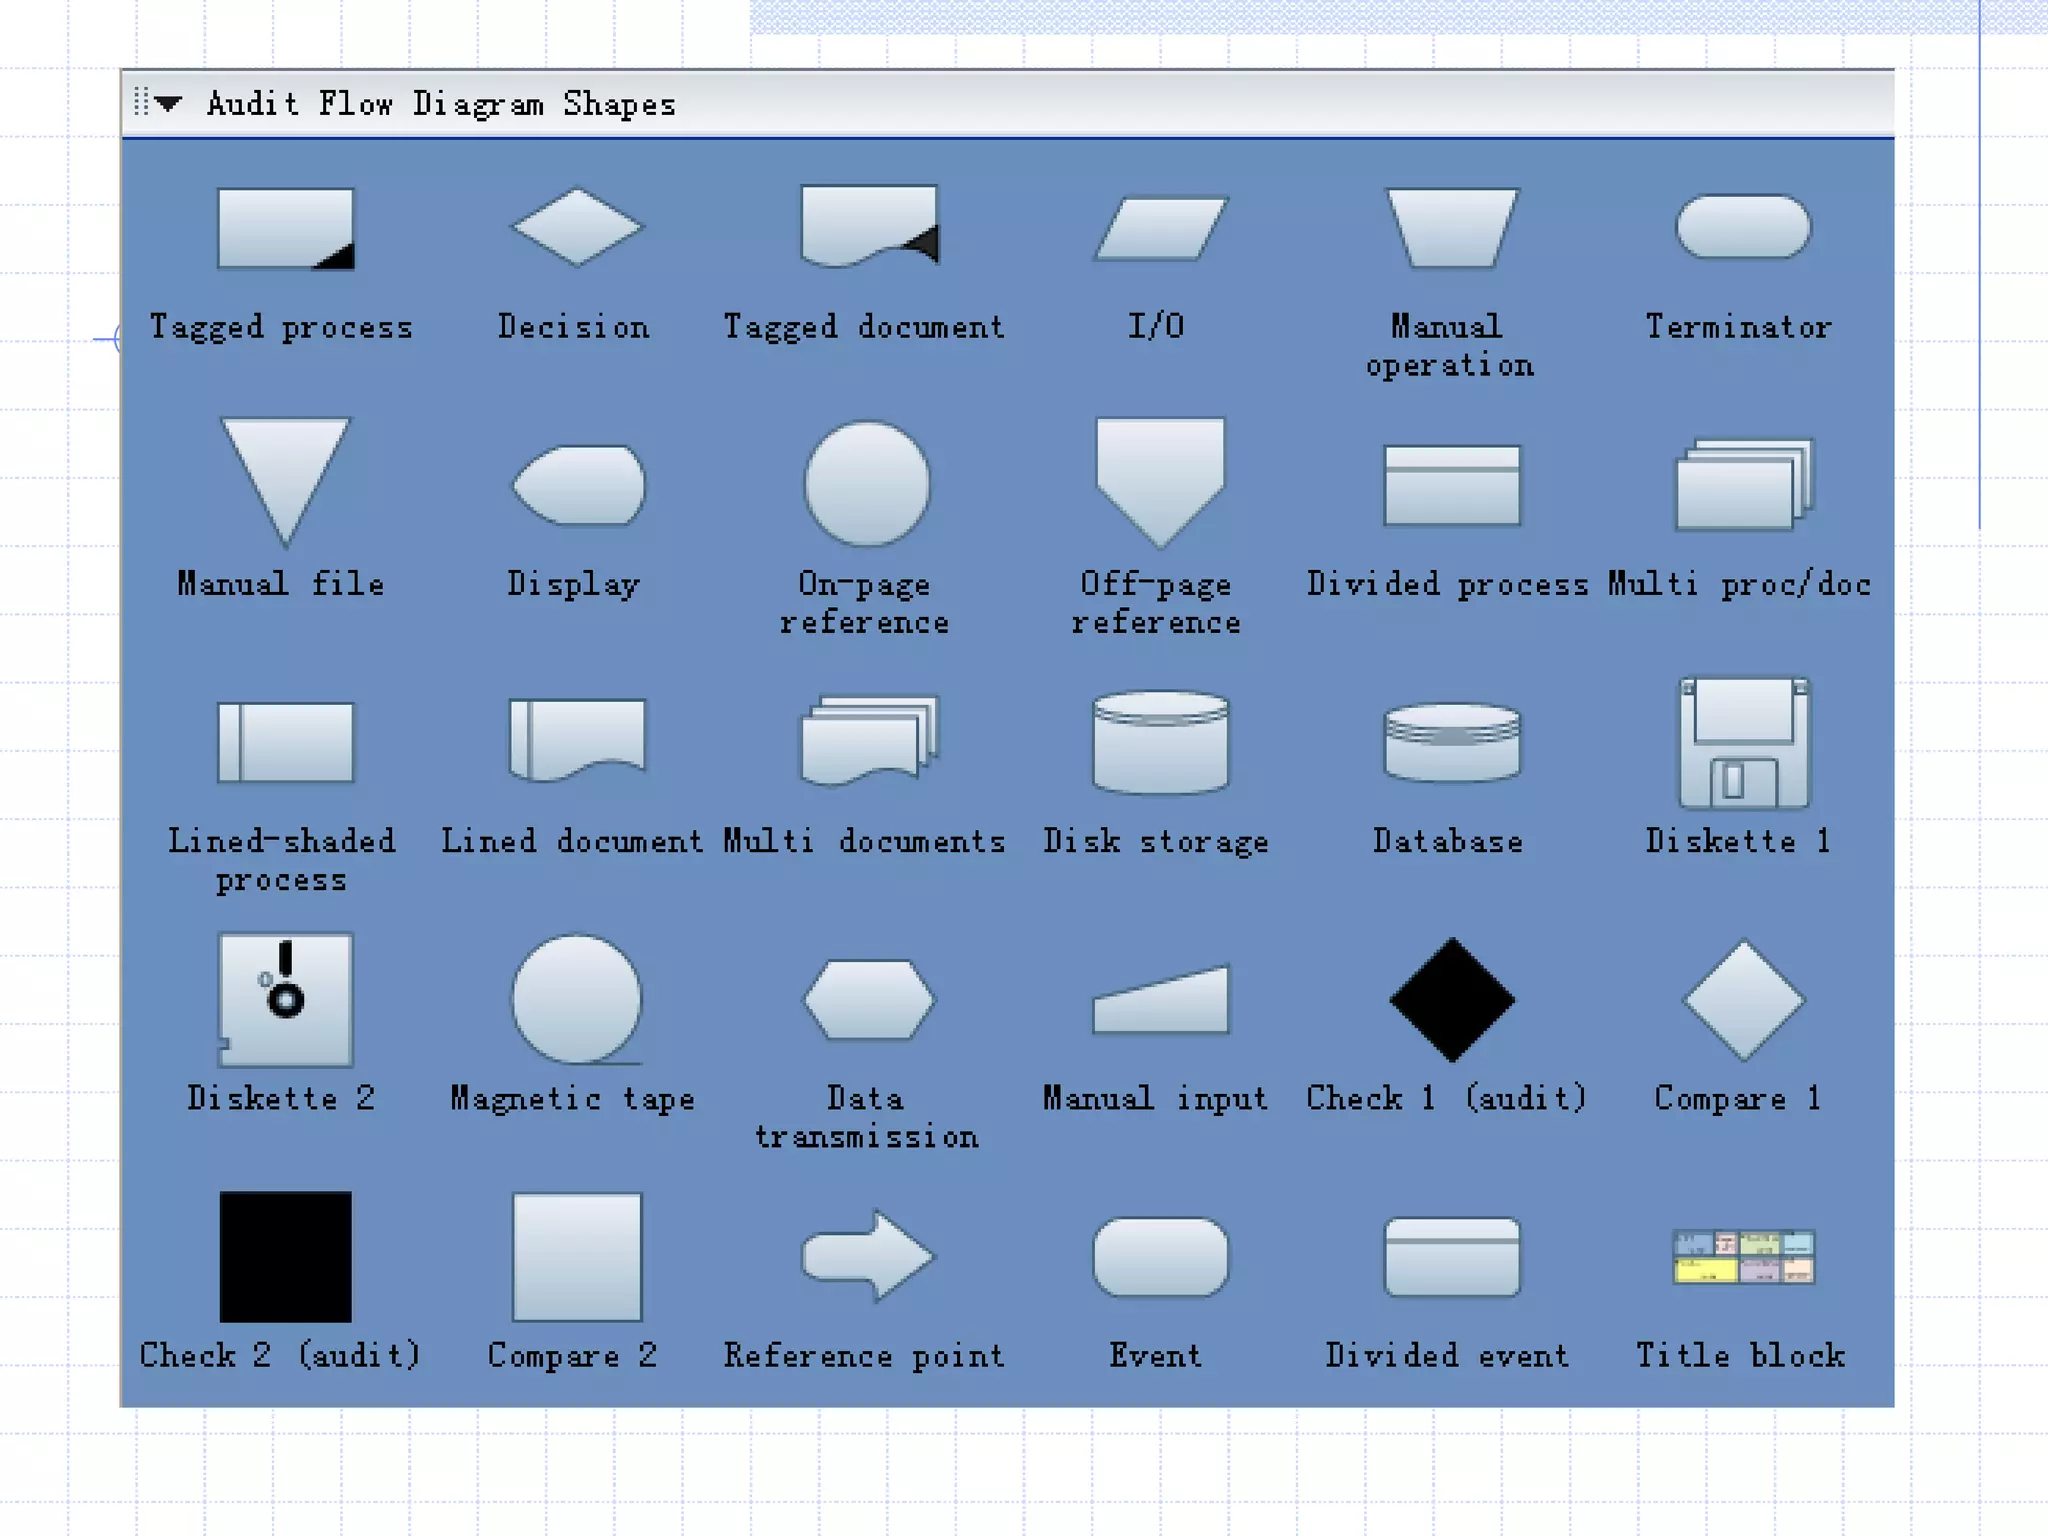Pick the Magnetic tape shape
Screen dimensions: 2048x1536
point(576,999)
